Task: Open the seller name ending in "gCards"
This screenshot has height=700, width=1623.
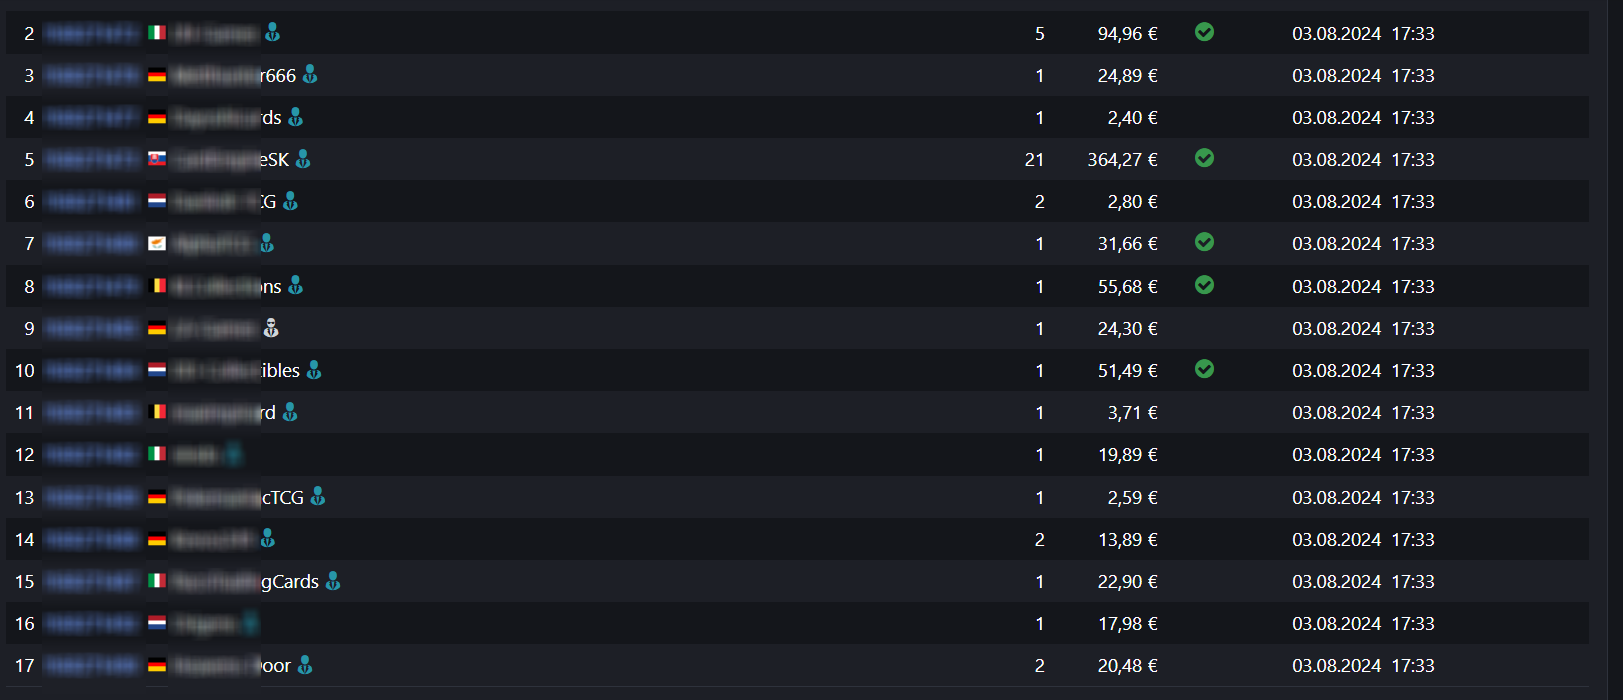Action: (x=245, y=581)
